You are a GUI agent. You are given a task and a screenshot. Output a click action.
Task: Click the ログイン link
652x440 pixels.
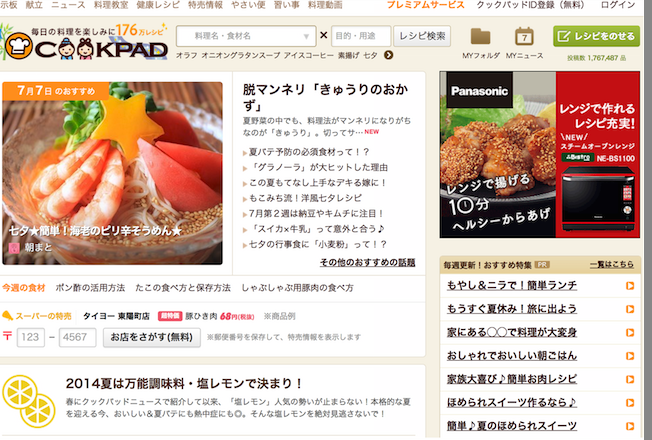point(618,5)
